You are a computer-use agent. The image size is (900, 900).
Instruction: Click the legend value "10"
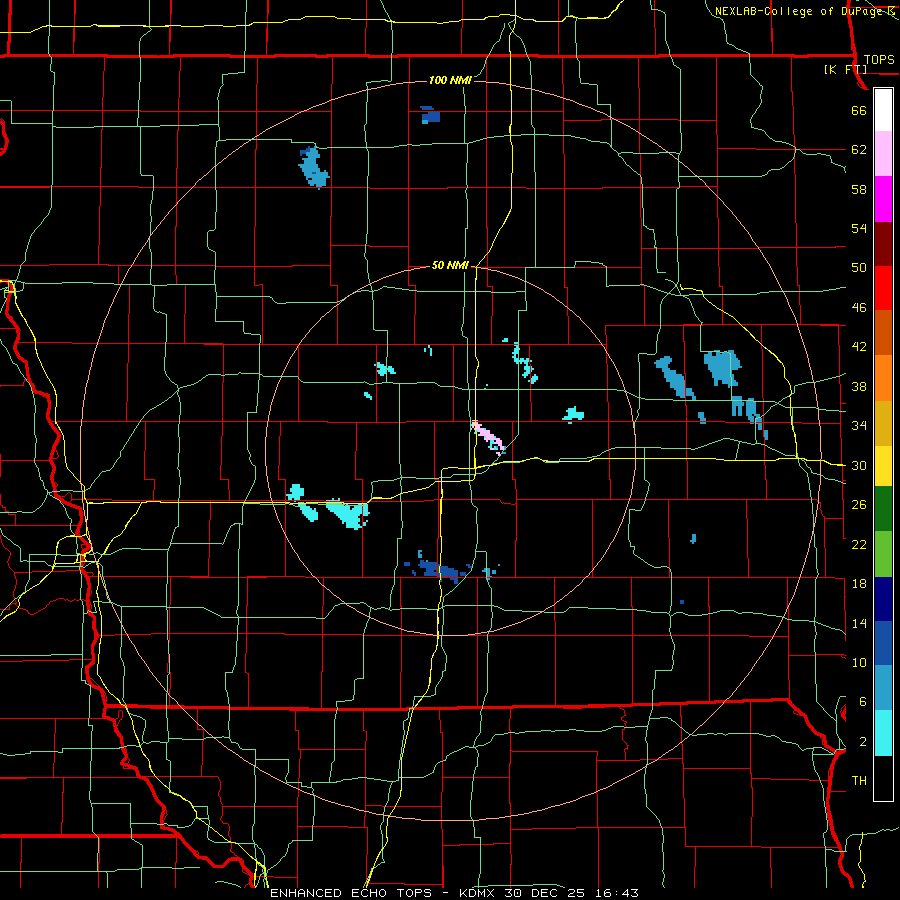pyautogui.click(x=859, y=662)
